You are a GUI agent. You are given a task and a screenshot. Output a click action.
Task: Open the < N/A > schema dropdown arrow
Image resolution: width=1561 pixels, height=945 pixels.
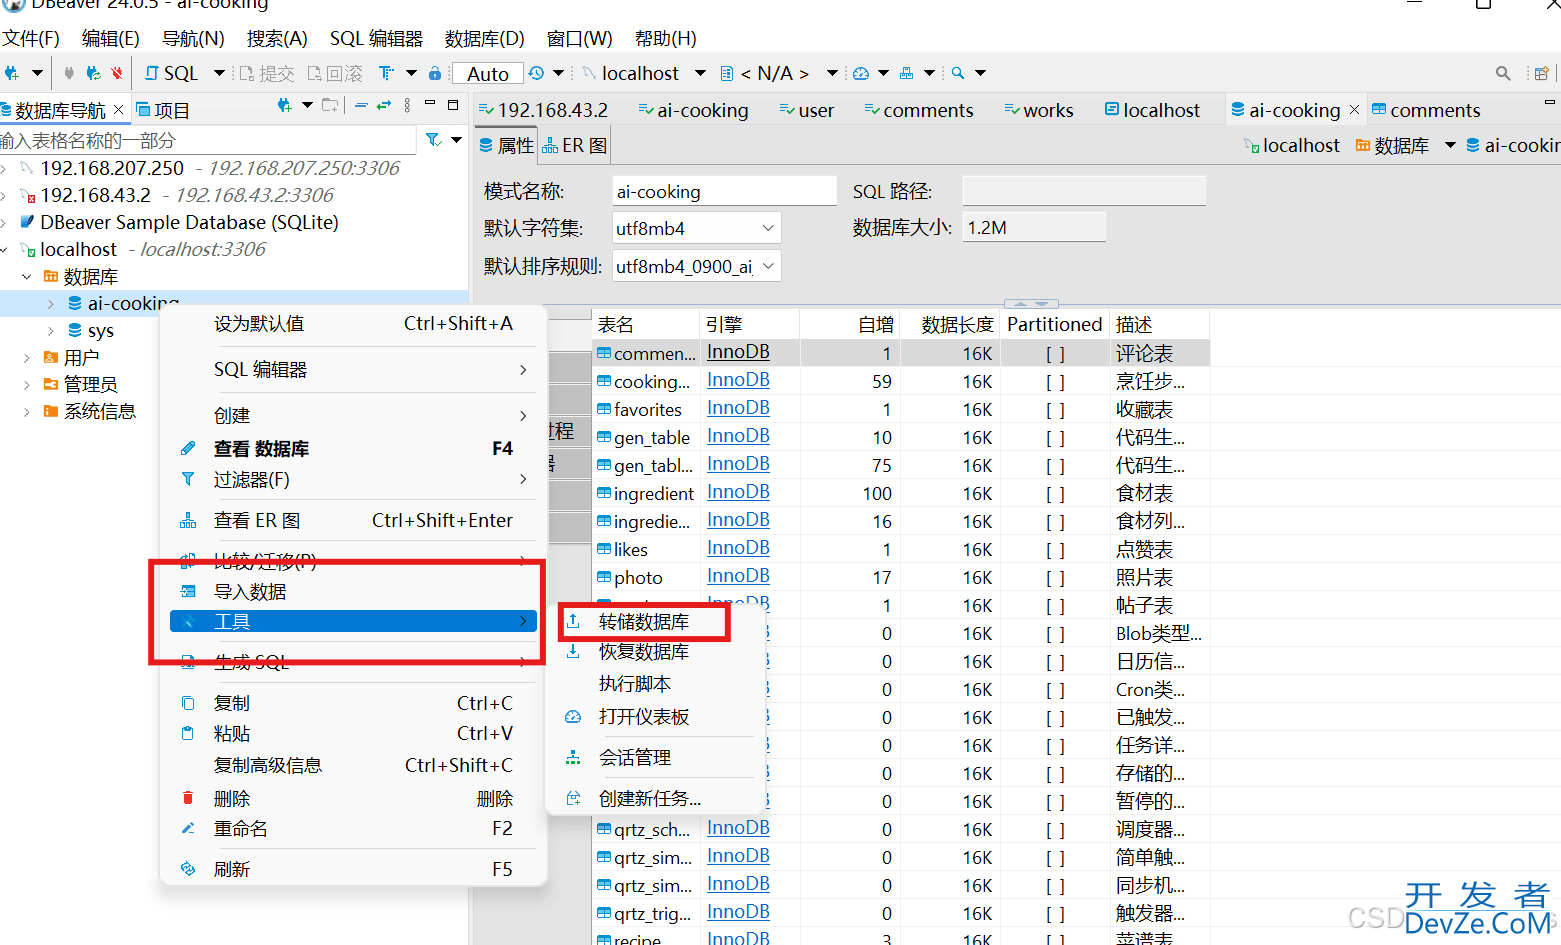832,73
